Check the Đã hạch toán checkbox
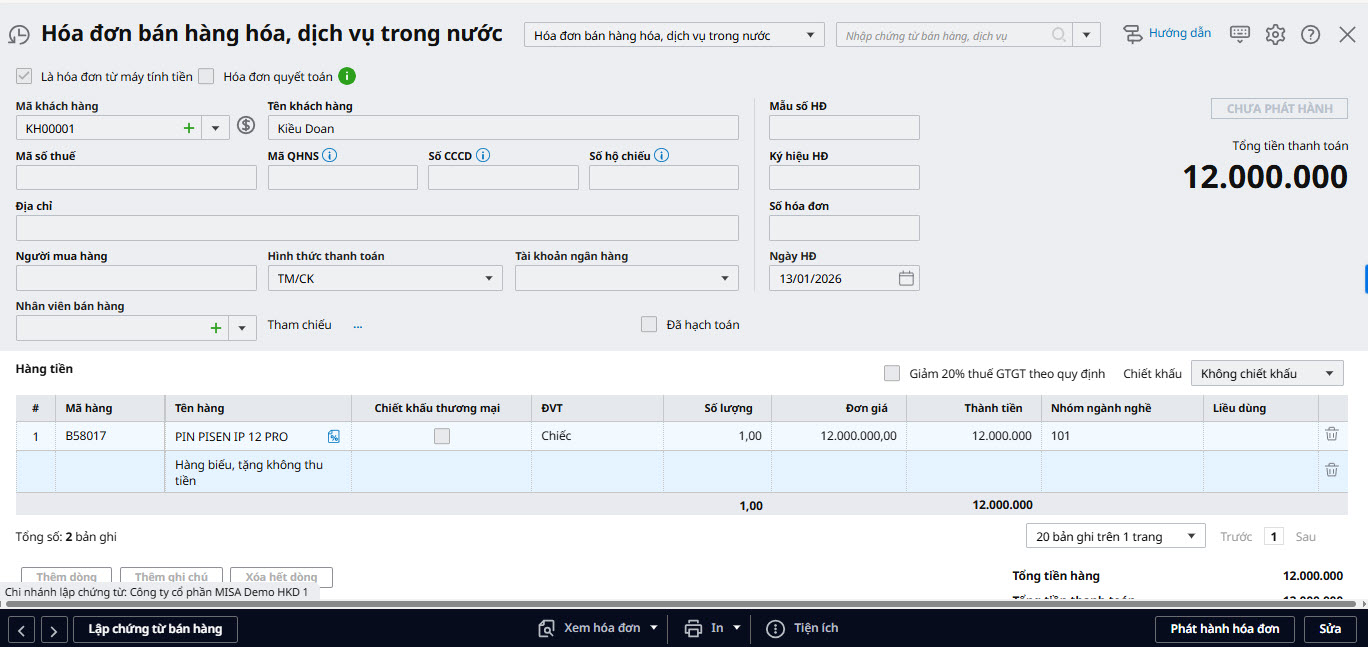 (x=649, y=324)
